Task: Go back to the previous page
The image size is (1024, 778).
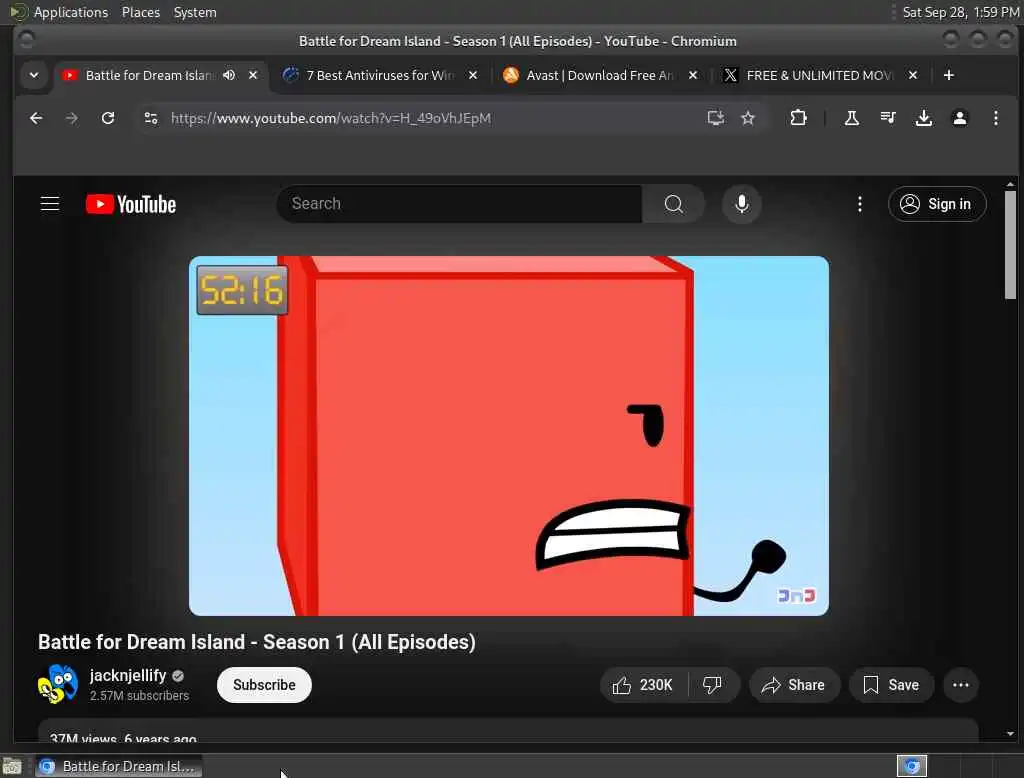Action: [36, 118]
